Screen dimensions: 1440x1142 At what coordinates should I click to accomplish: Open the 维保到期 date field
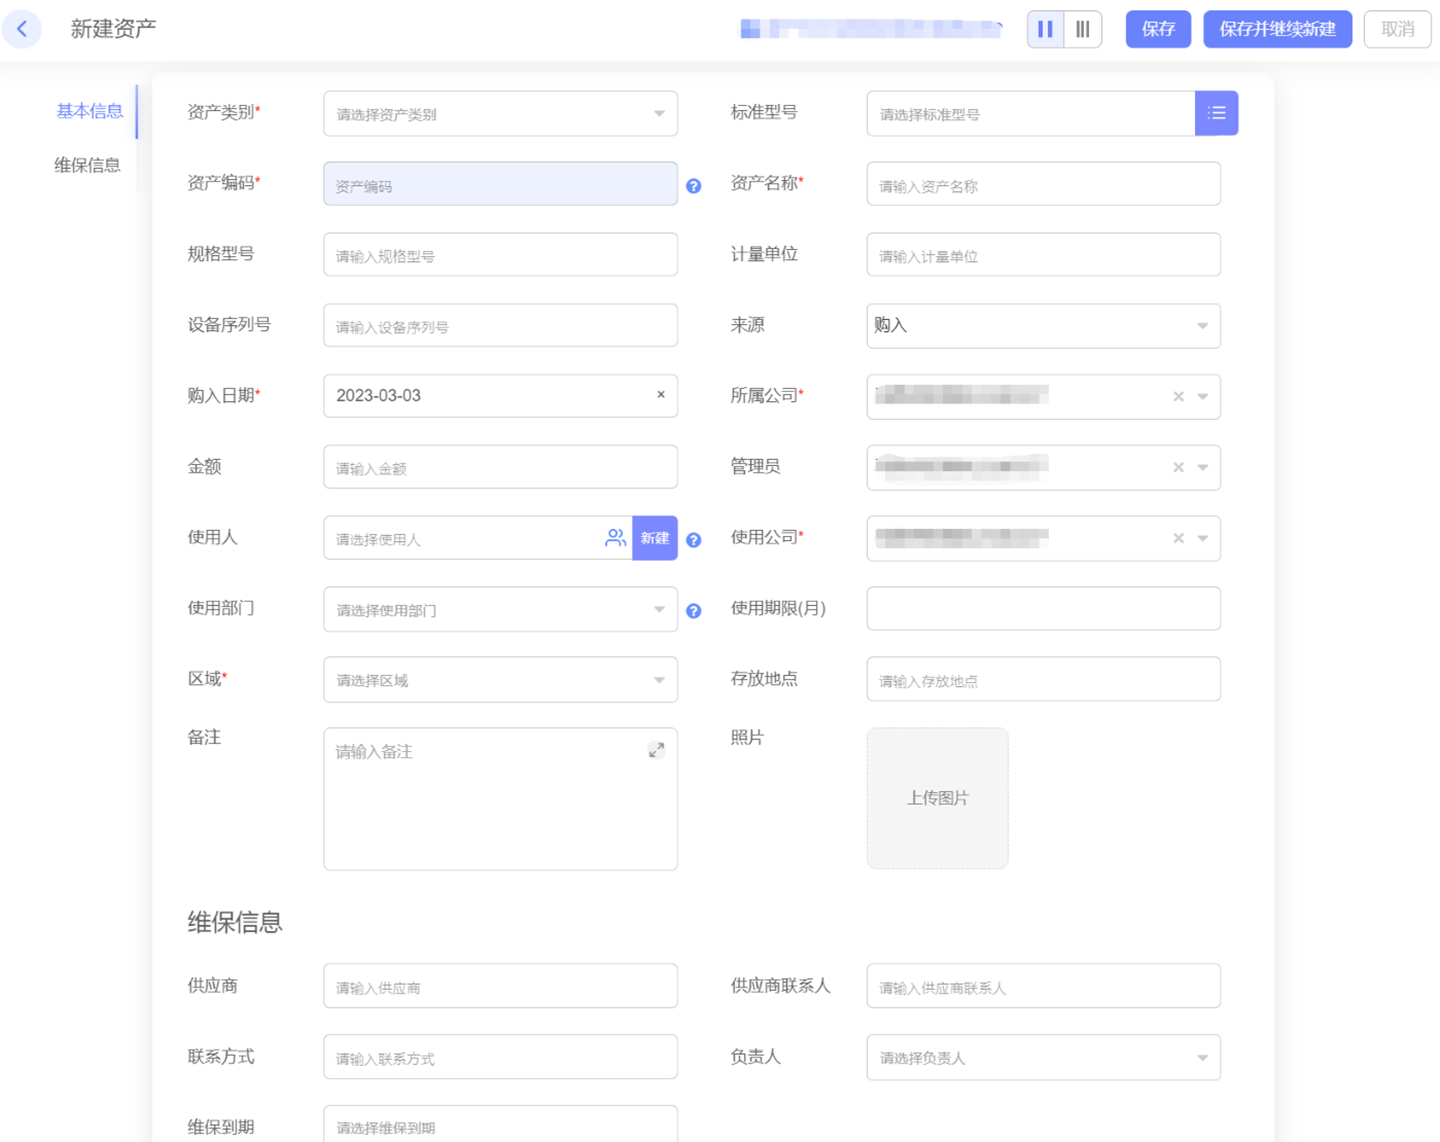(x=500, y=1124)
